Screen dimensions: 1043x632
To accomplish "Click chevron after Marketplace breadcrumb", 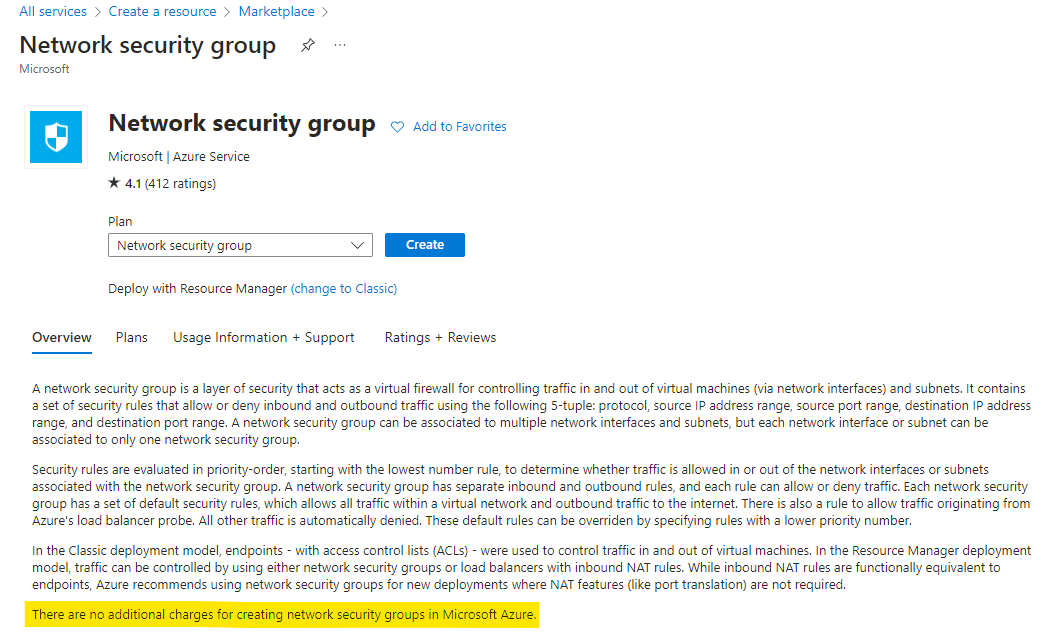I will (x=325, y=12).
